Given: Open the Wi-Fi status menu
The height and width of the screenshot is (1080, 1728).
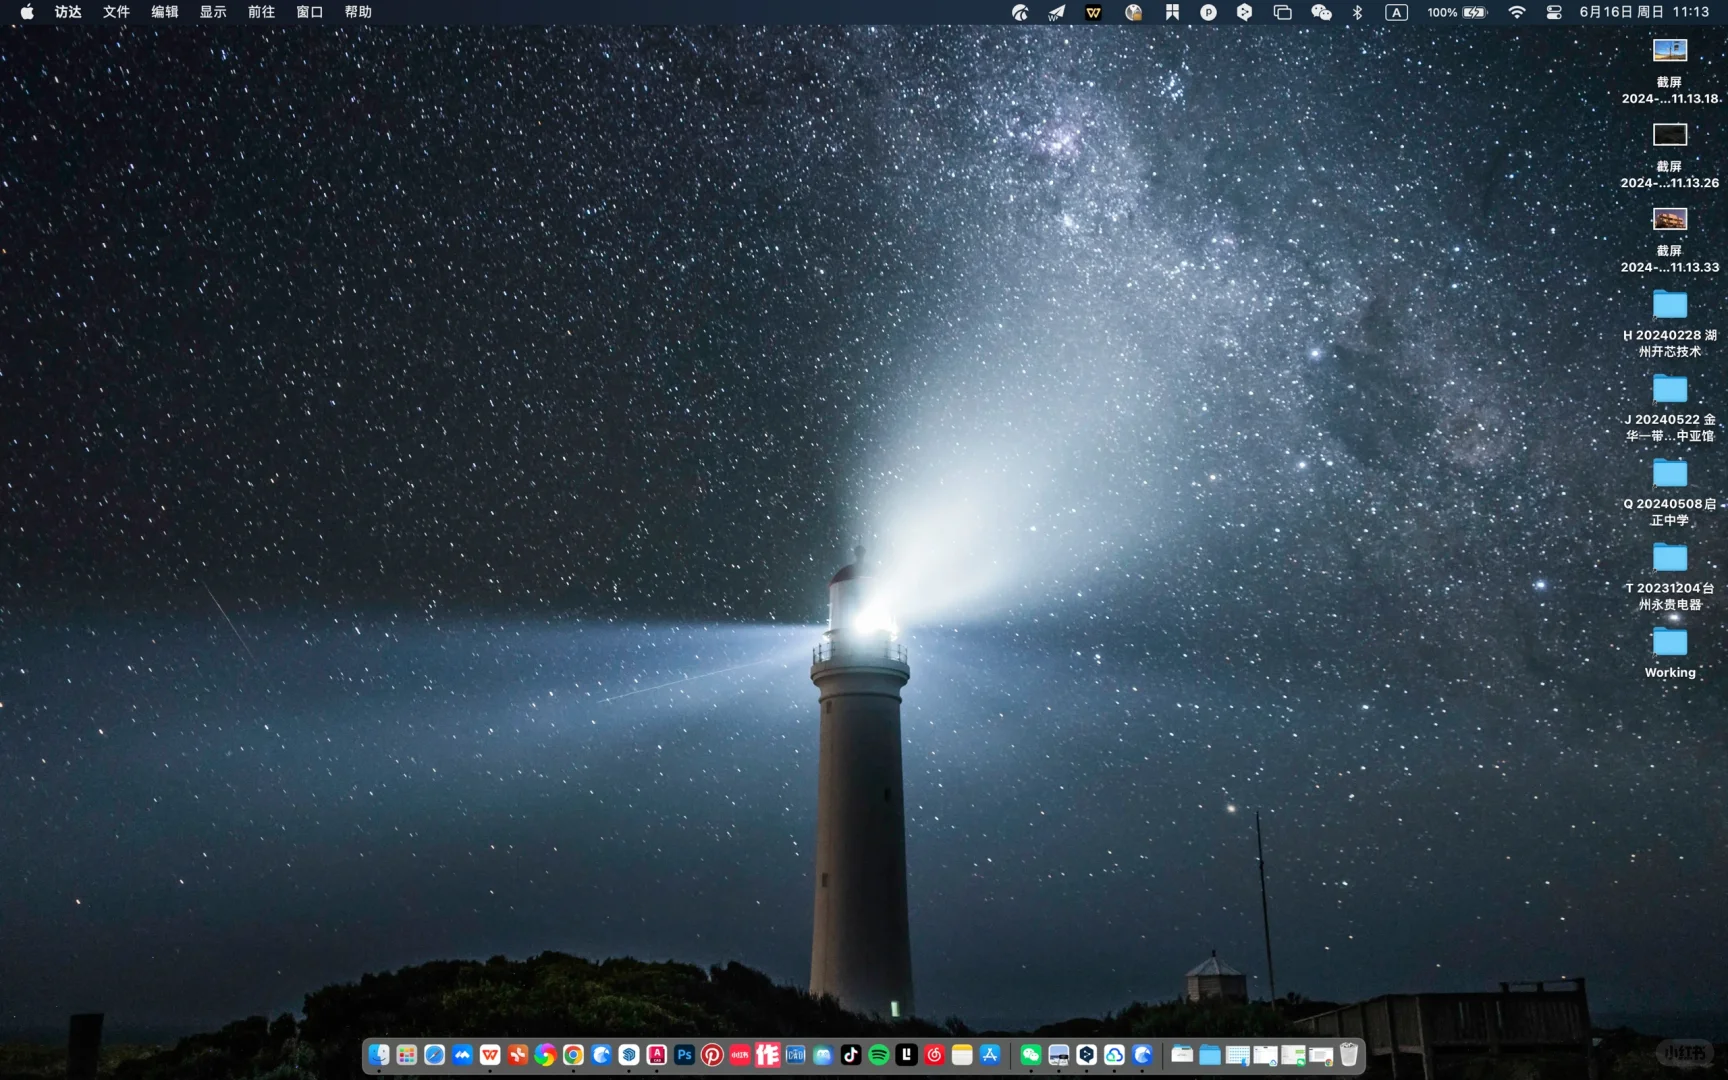Looking at the screenshot, I should click(1517, 12).
